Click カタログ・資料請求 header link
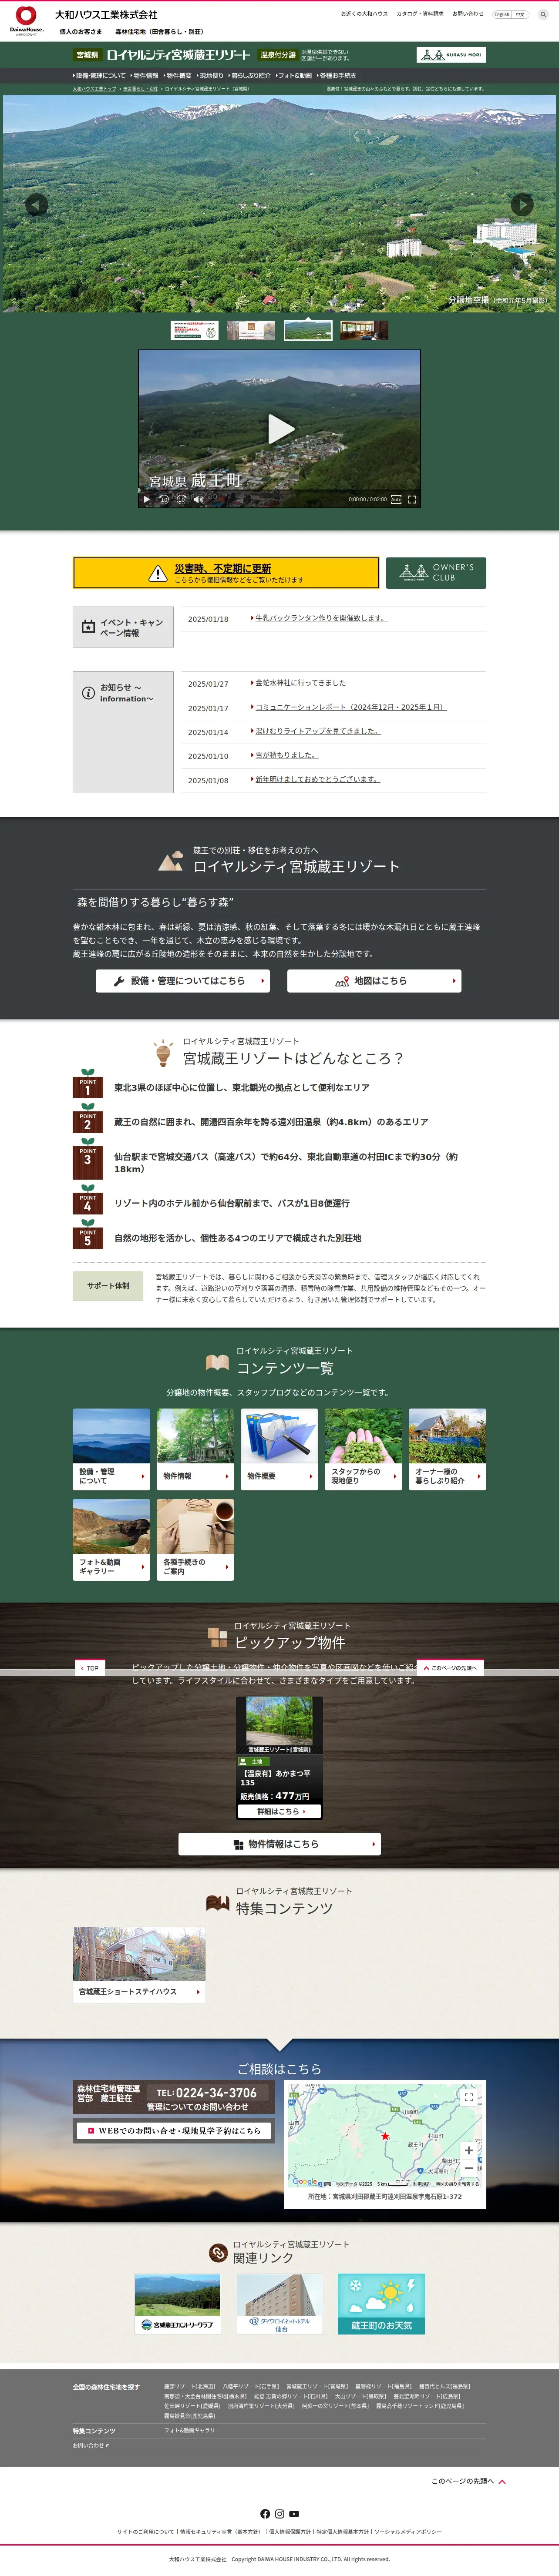Viewport: 559px width, 2576px height. 420,14
